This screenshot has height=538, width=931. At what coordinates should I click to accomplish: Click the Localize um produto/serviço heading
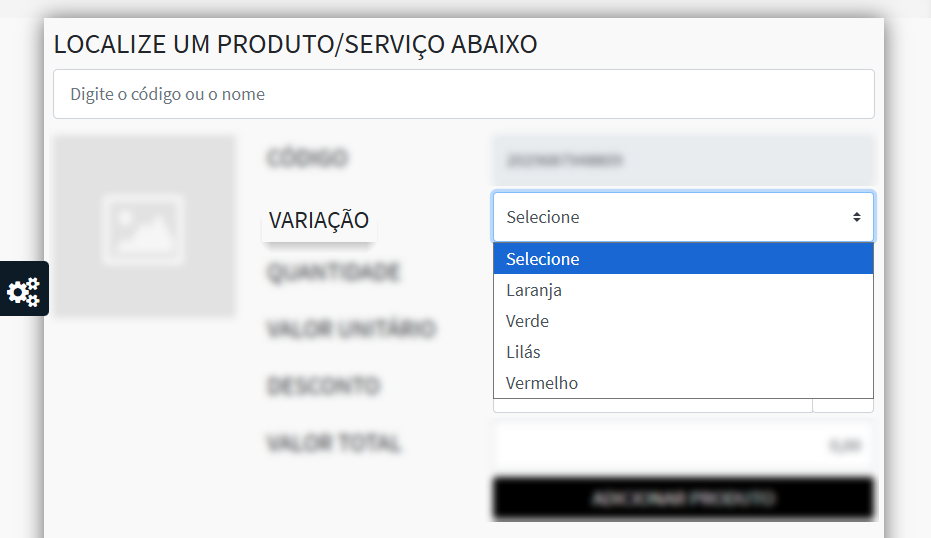296,45
